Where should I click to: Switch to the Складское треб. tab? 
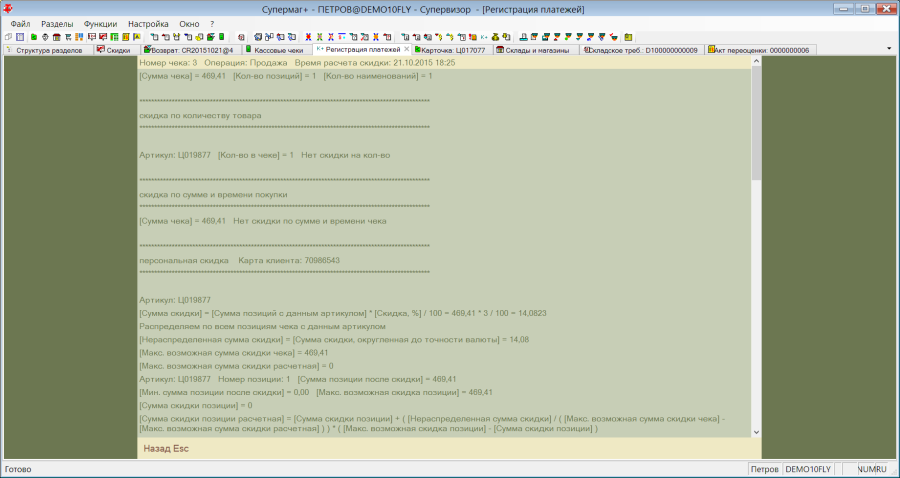click(642, 50)
